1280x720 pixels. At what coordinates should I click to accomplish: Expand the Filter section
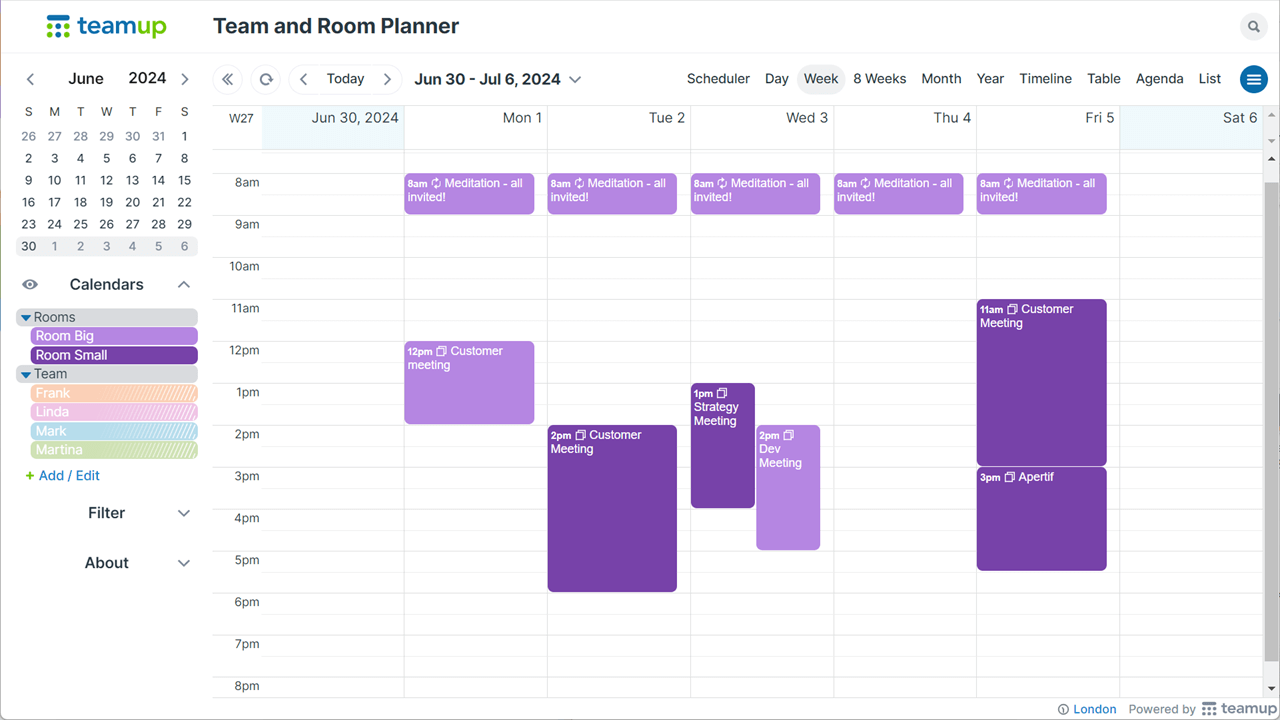(x=106, y=513)
